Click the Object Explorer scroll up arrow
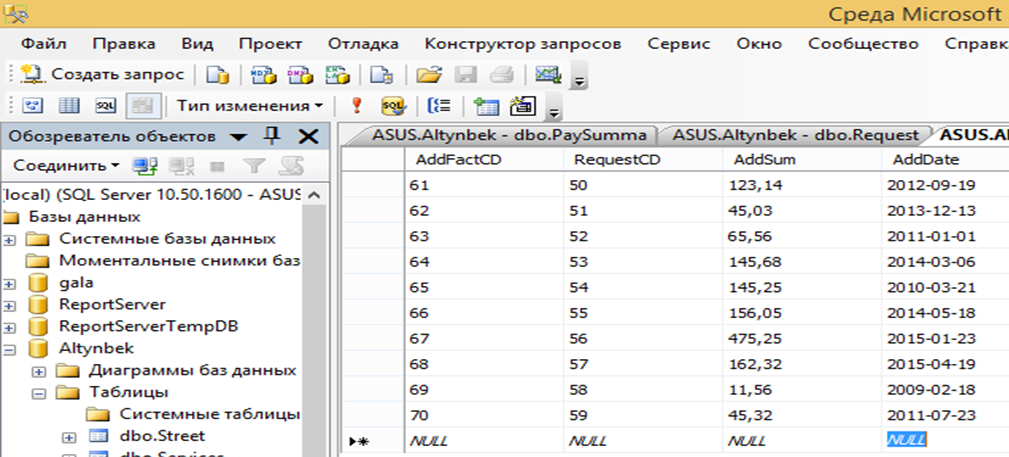Viewport: 1009px width, 457px height. pyautogui.click(x=313, y=194)
